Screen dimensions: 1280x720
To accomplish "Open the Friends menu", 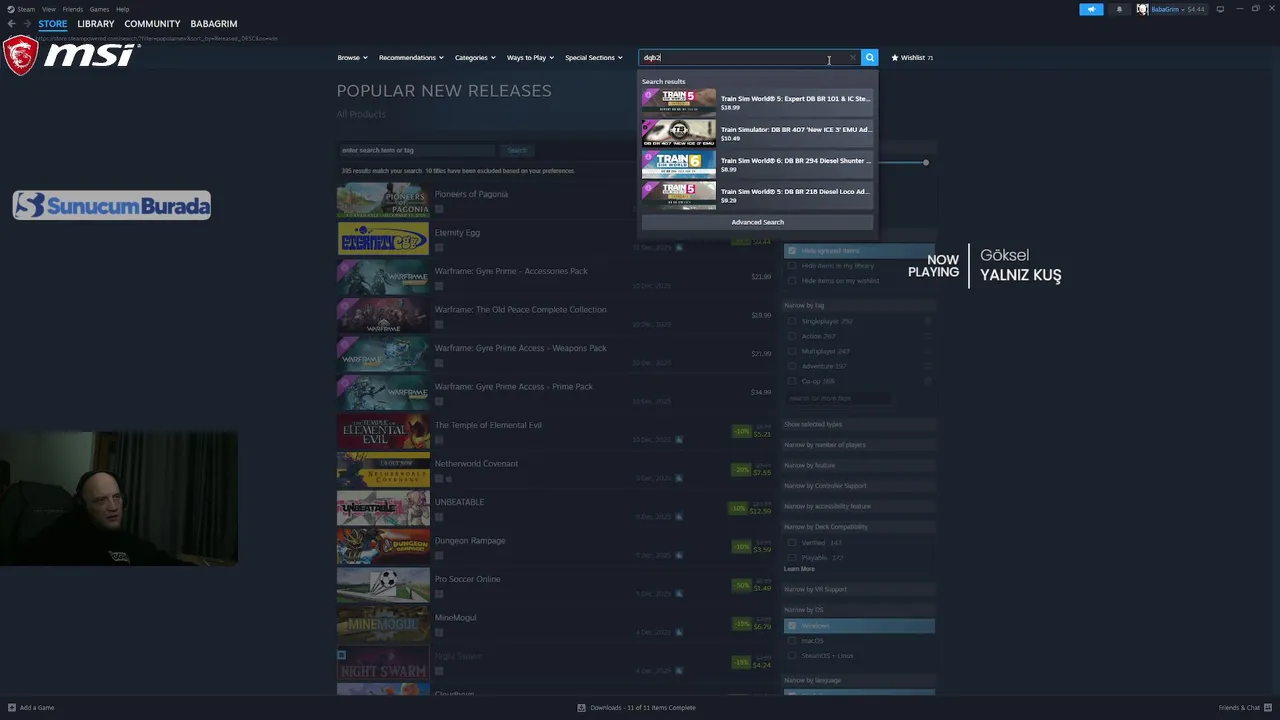I will point(73,9).
